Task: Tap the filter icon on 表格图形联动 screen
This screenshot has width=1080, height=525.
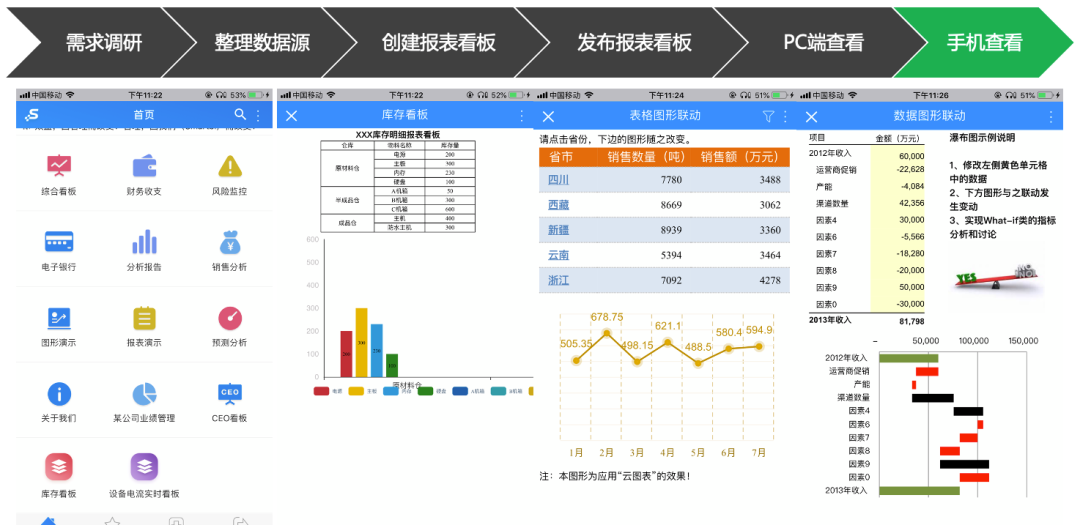Action: click(769, 116)
